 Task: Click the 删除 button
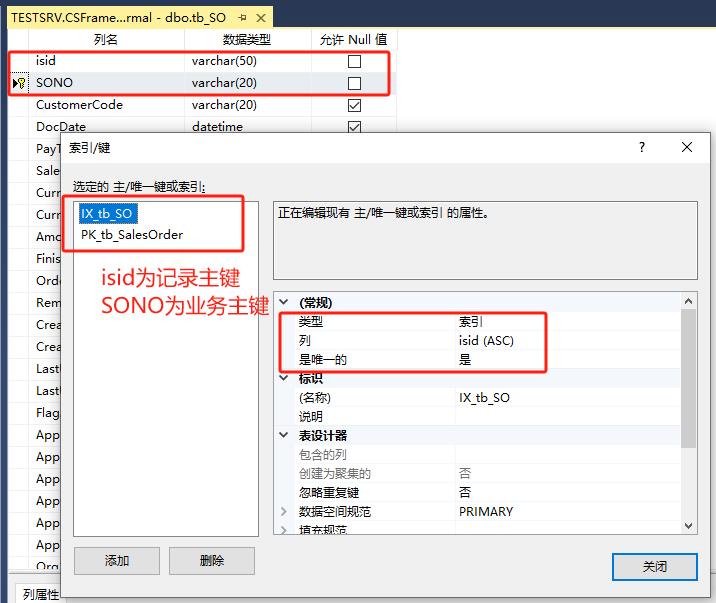212,561
